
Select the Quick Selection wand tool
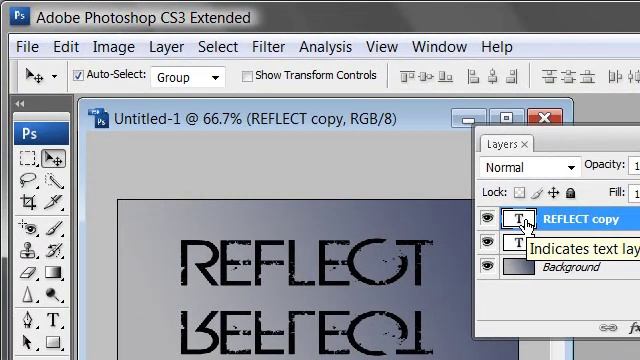[53, 180]
